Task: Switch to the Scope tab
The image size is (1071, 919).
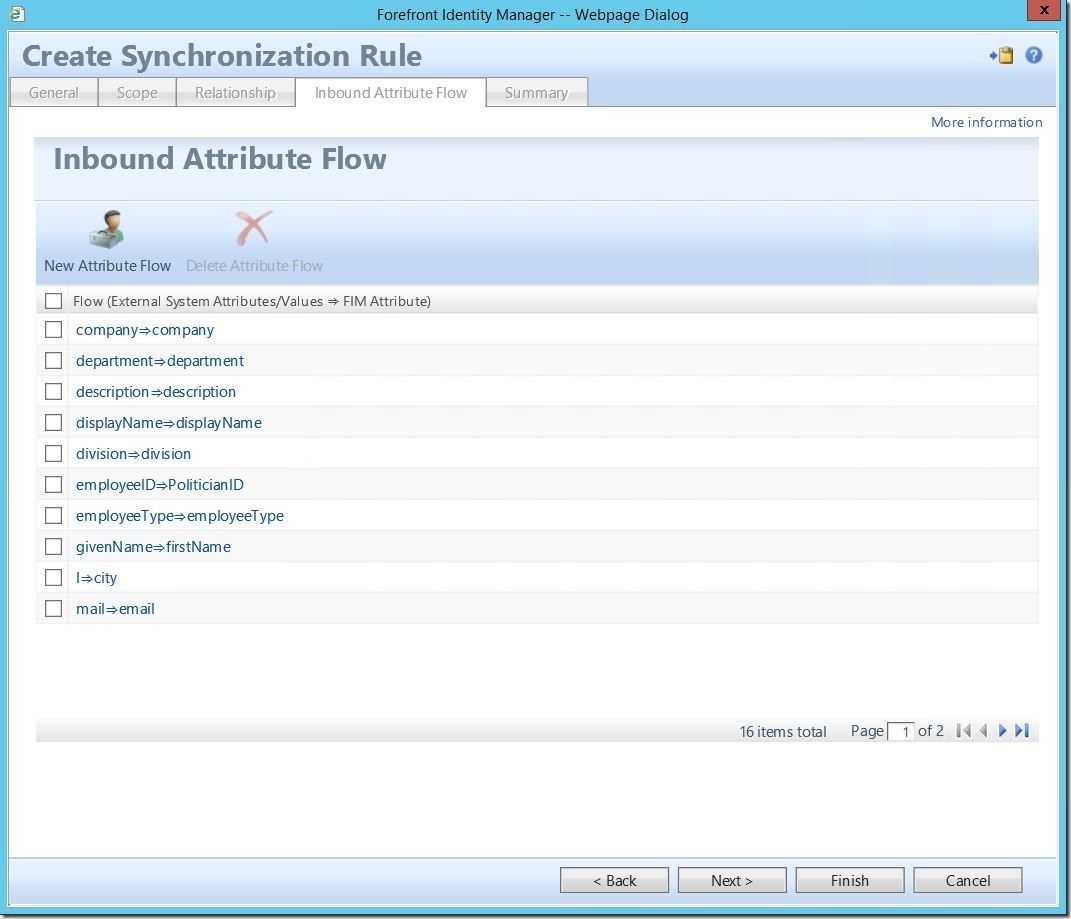Action: [137, 92]
